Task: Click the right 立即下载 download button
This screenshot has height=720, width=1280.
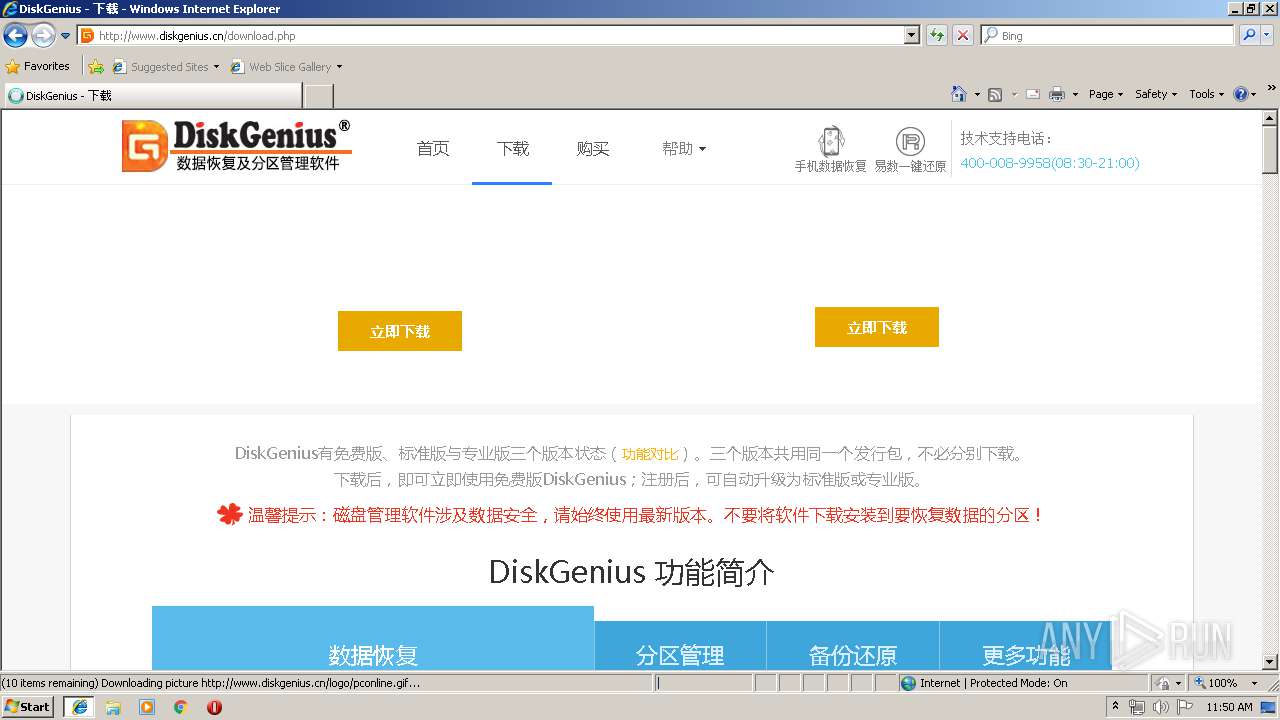Action: pyautogui.click(x=877, y=327)
